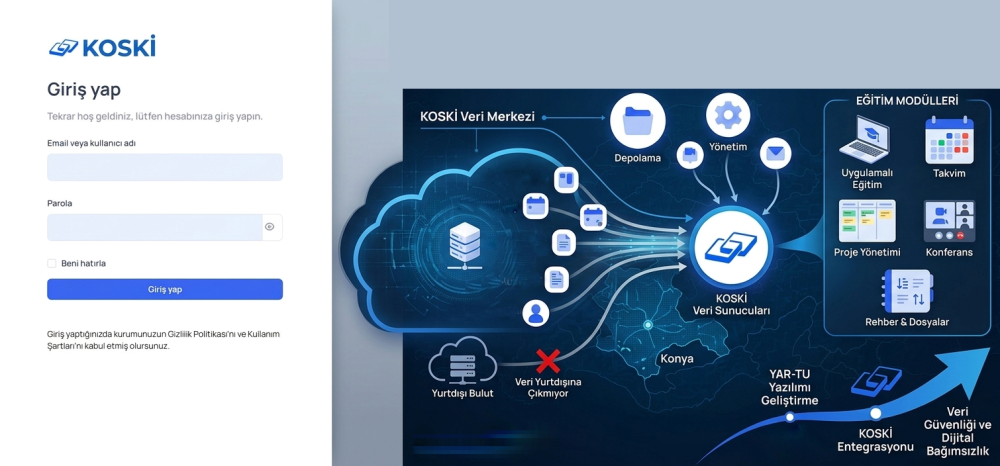The height and width of the screenshot is (466, 1000).
Task: Click the 'Konya' map label
Action: tap(677, 358)
